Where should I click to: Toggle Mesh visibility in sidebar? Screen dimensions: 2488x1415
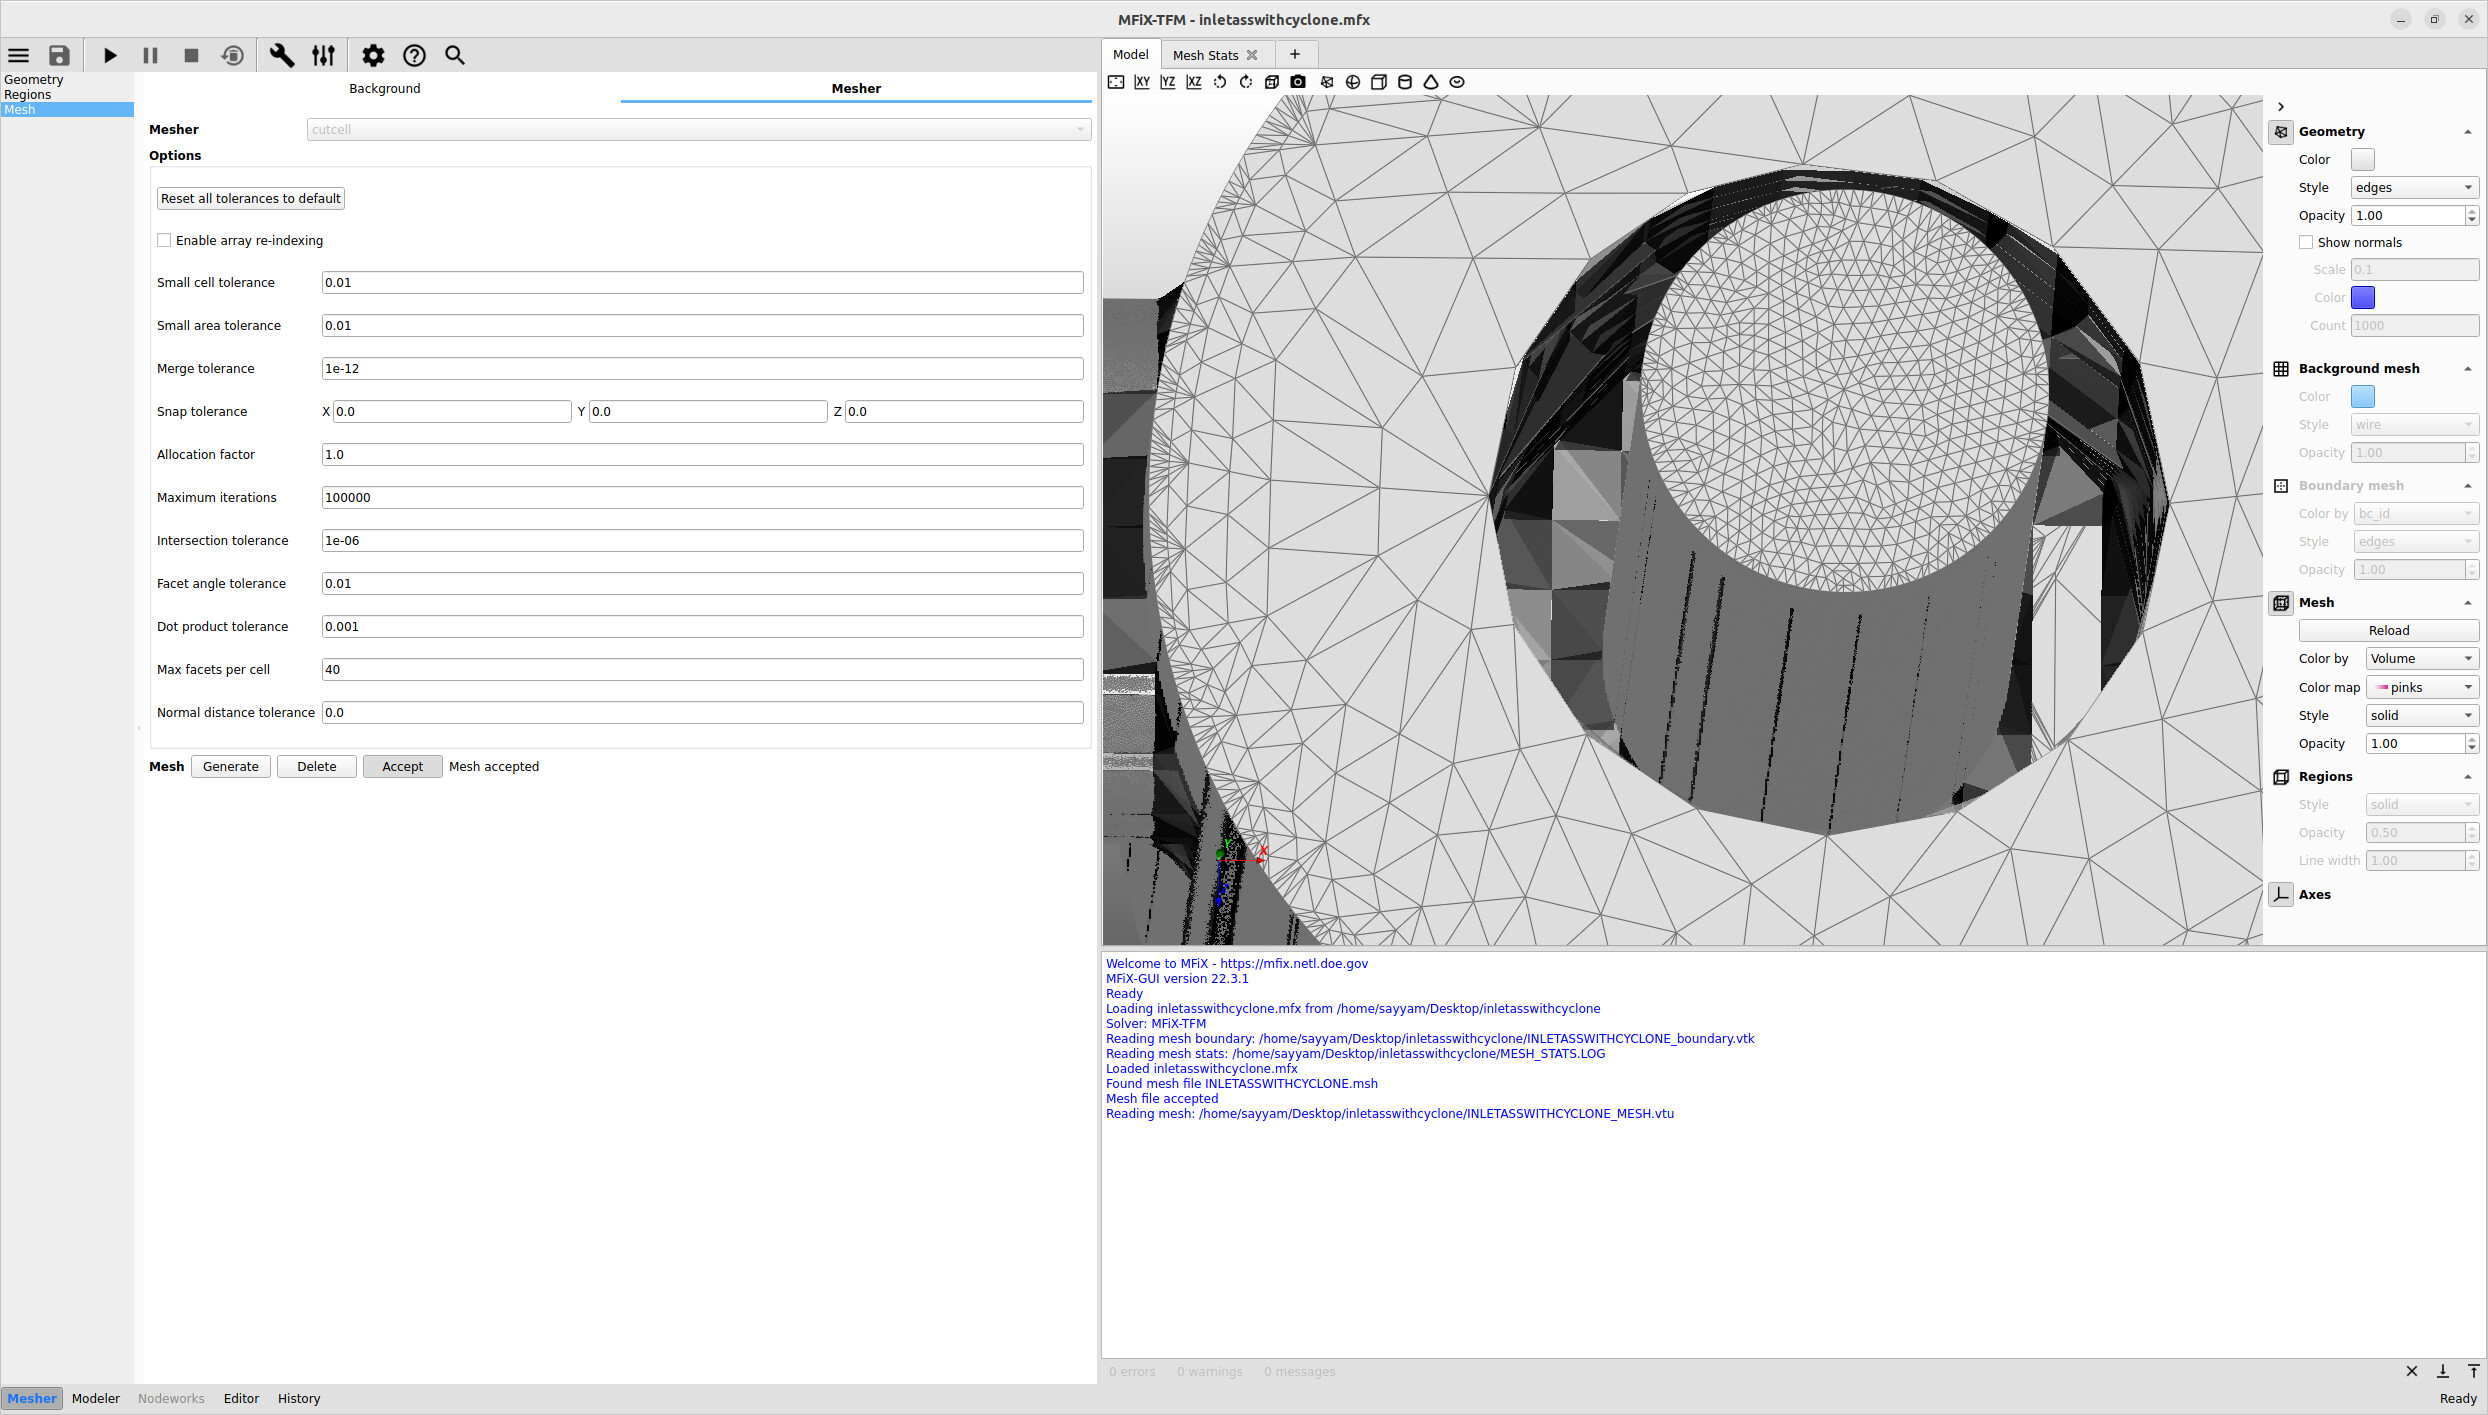point(2281,603)
